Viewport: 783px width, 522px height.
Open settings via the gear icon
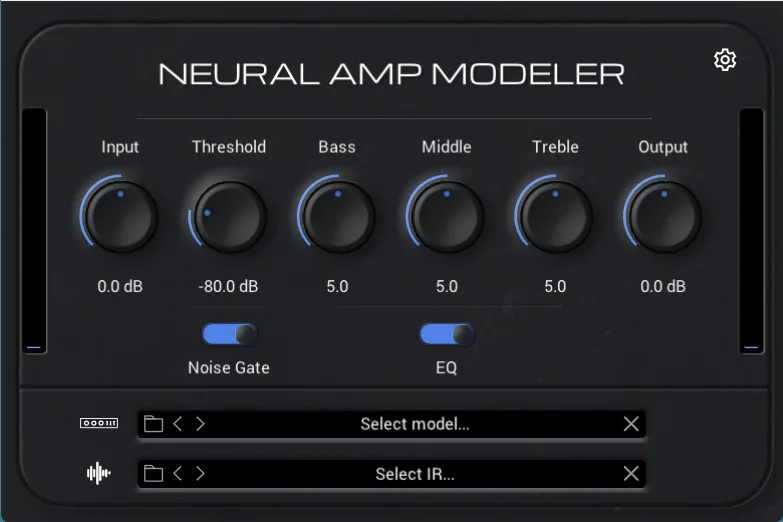[725, 60]
